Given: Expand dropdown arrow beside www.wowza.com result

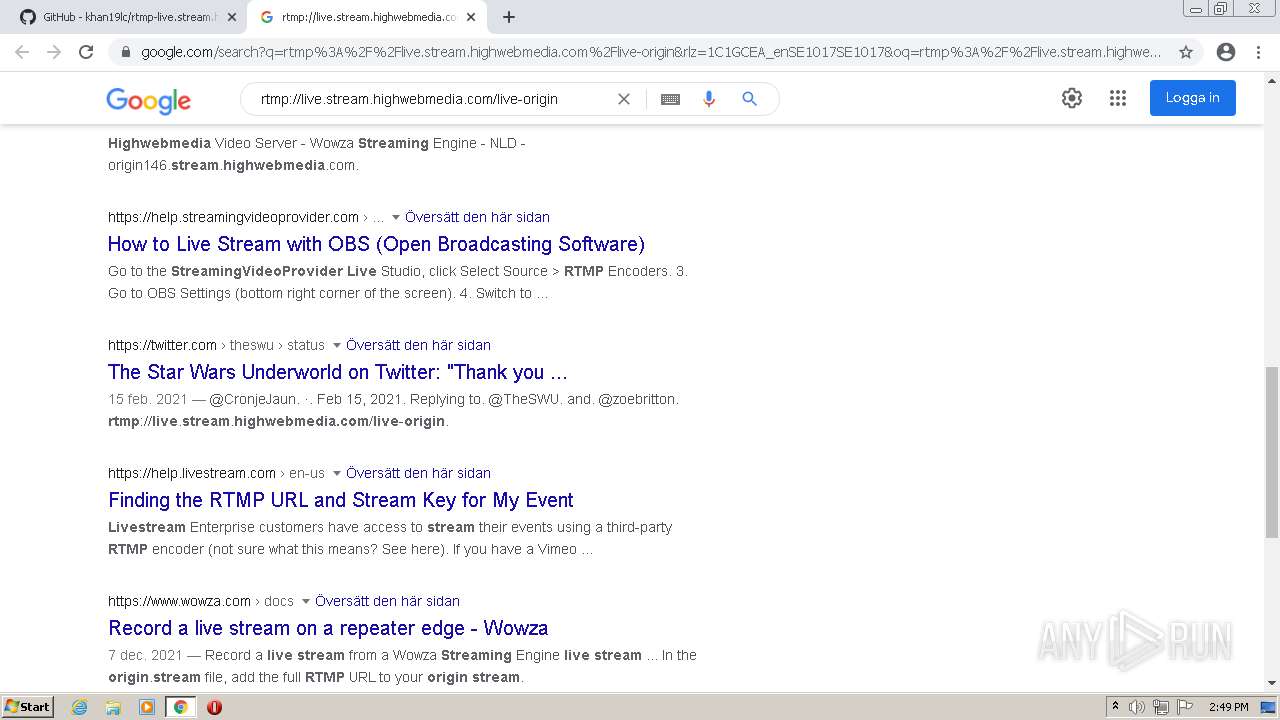Looking at the screenshot, I should pos(306,601).
